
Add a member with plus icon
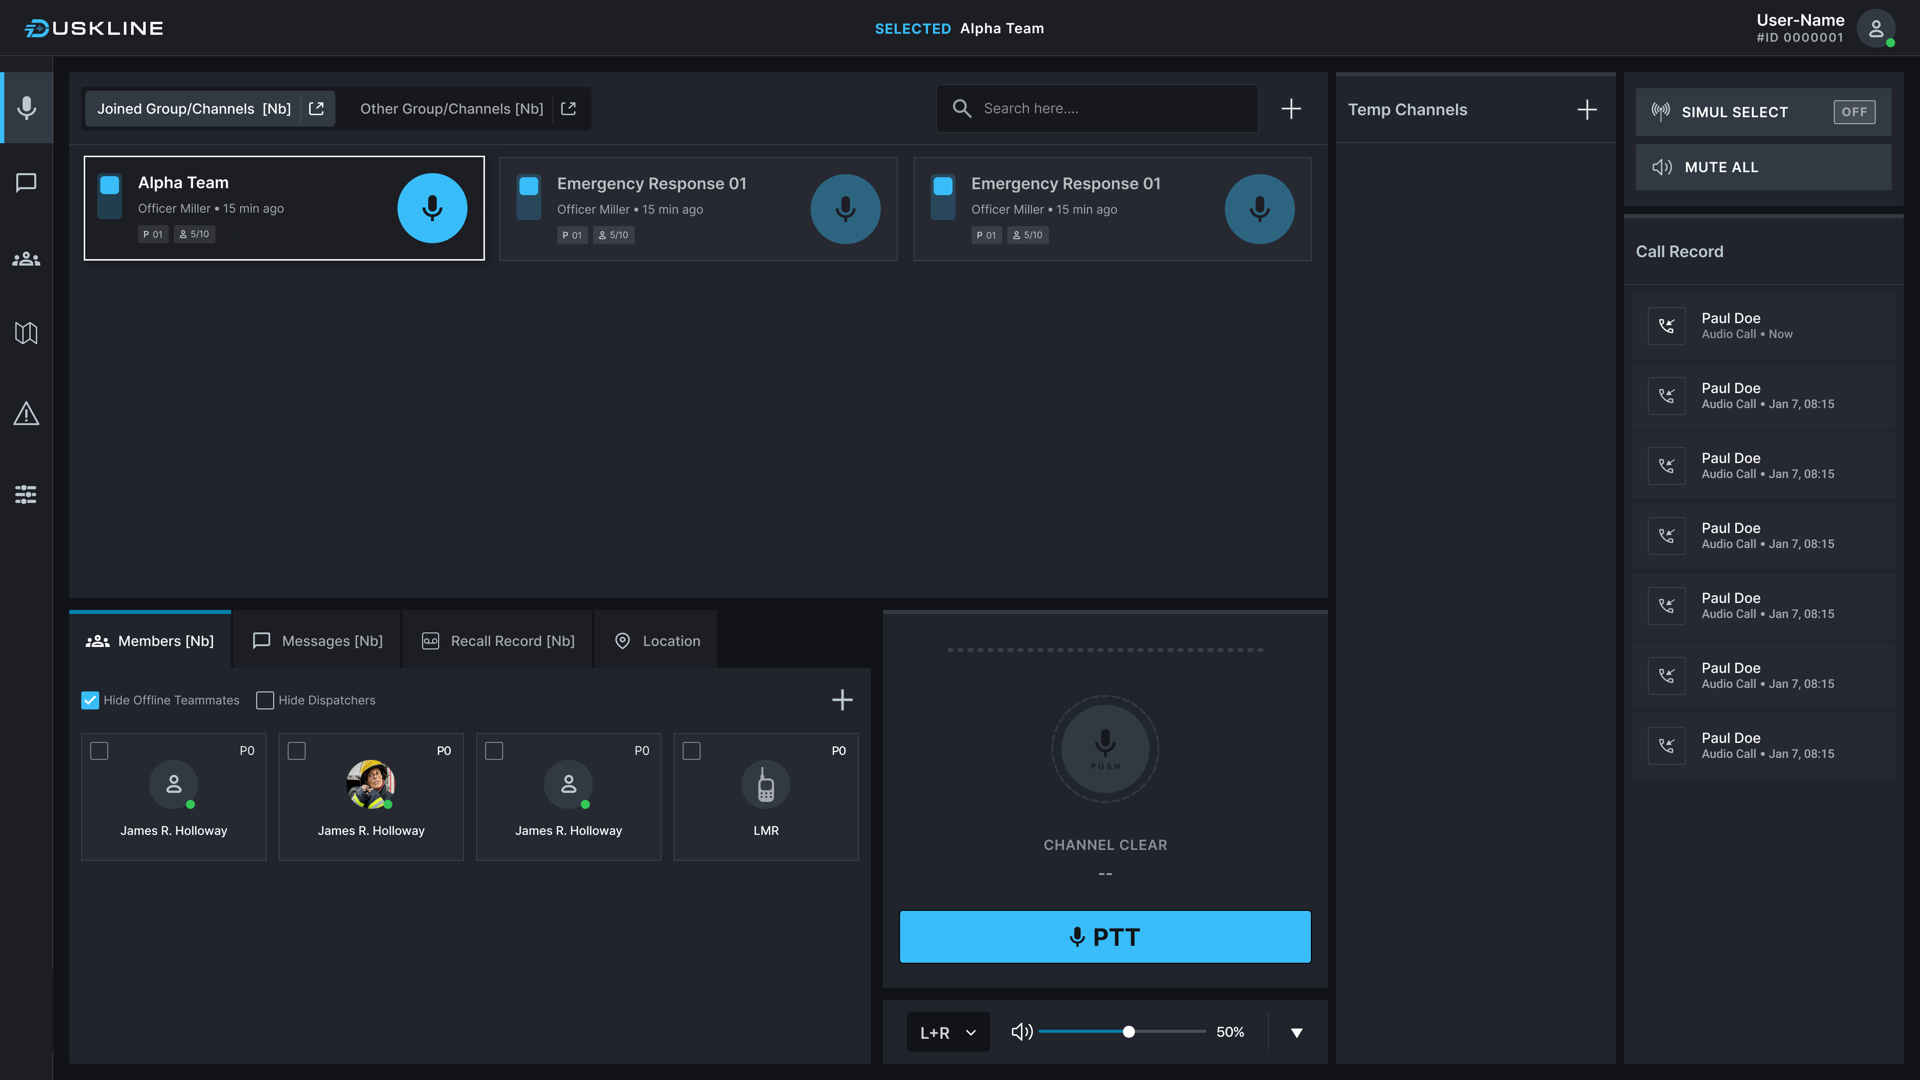842,700
